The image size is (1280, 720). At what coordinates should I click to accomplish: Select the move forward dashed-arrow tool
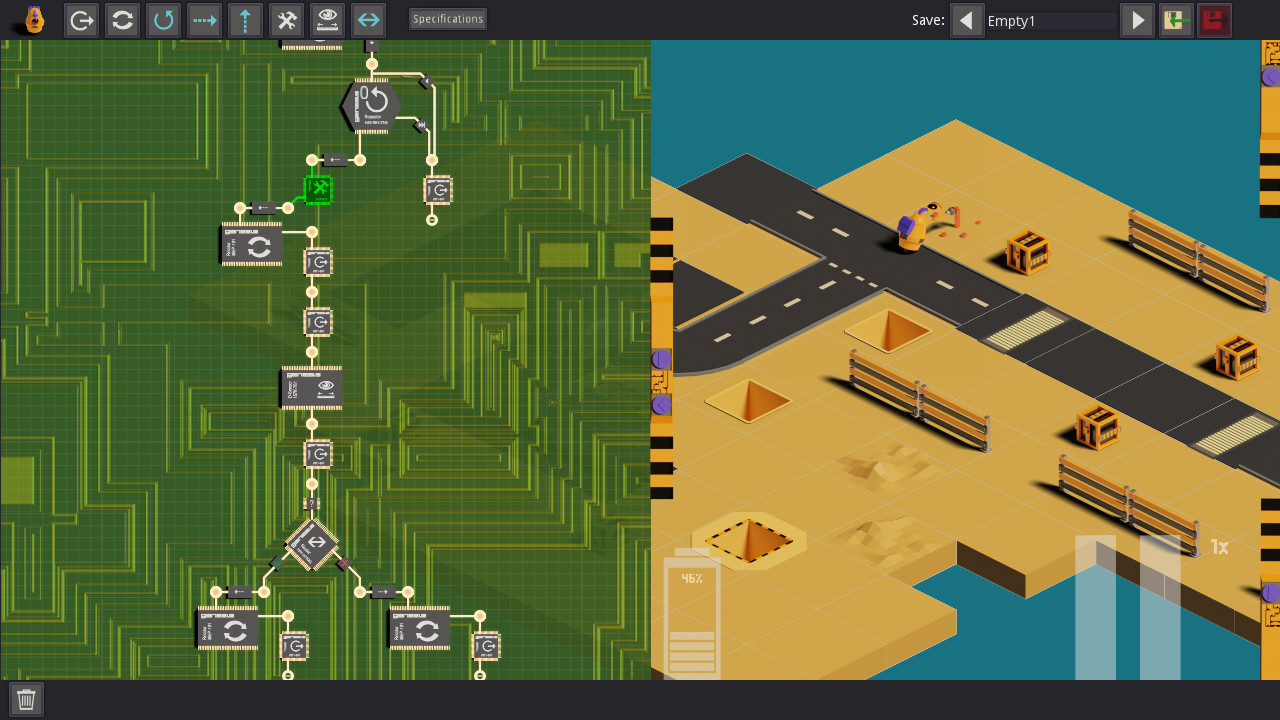coord(204,19)
